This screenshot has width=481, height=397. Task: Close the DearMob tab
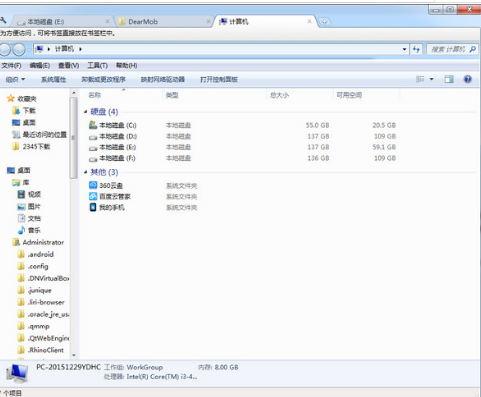(x=208, y=21)
